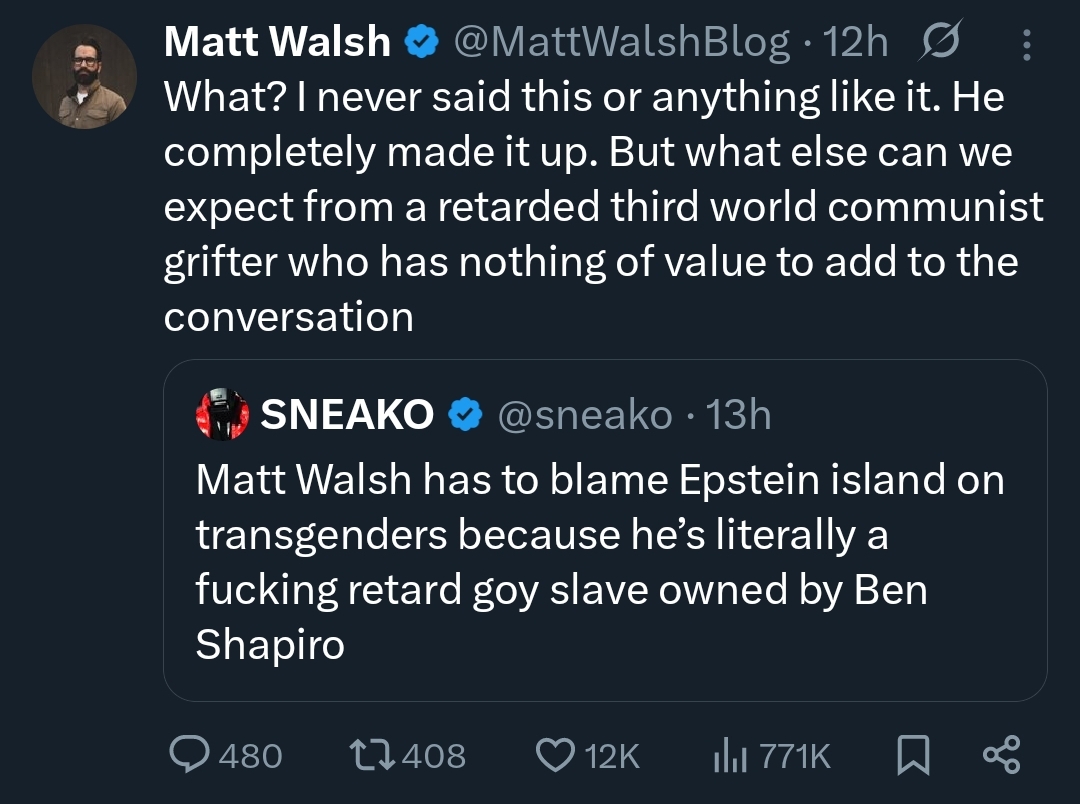The height and width of the screenshot is (804, 1080).
Task: Open the quoted tweet's 13h timestamp
Action: point(739,415)
